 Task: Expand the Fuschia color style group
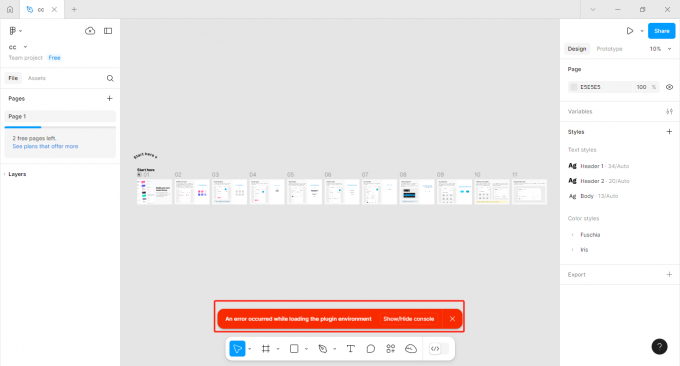click(572, 235)
